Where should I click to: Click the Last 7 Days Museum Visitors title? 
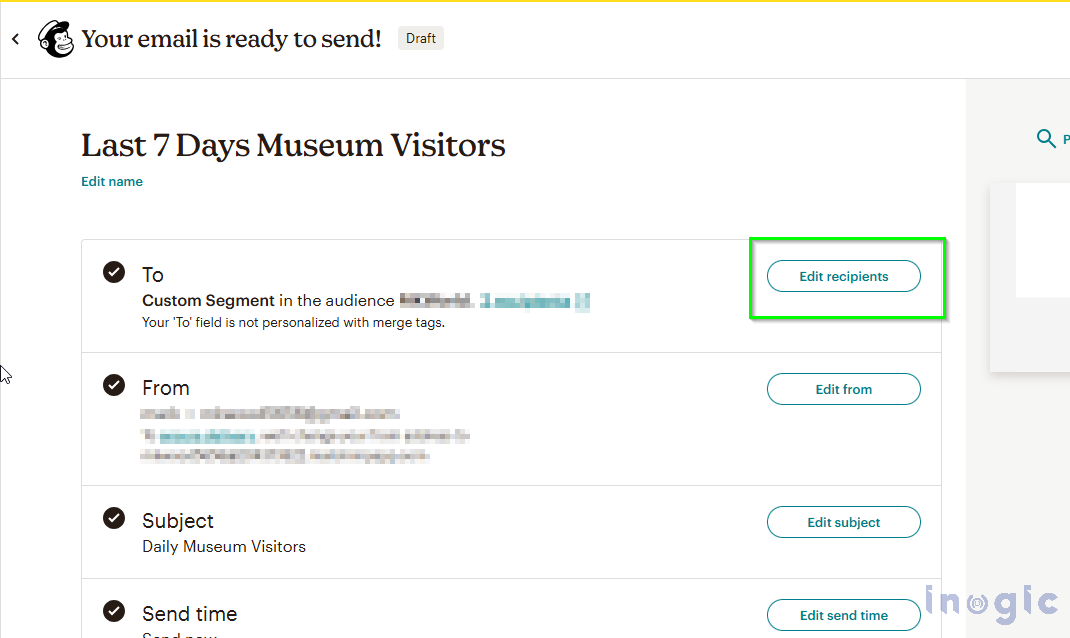(x=293, y=146)
